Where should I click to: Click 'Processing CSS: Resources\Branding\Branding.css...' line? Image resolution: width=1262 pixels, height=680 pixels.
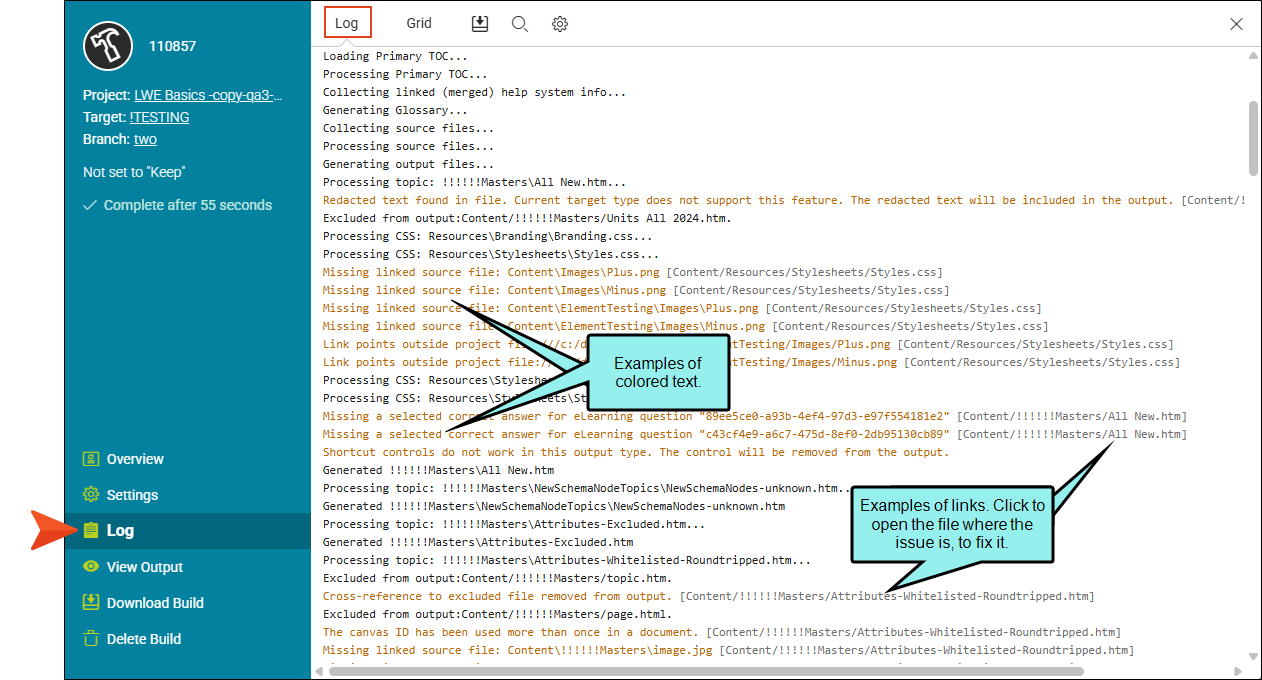pos(488,236)
